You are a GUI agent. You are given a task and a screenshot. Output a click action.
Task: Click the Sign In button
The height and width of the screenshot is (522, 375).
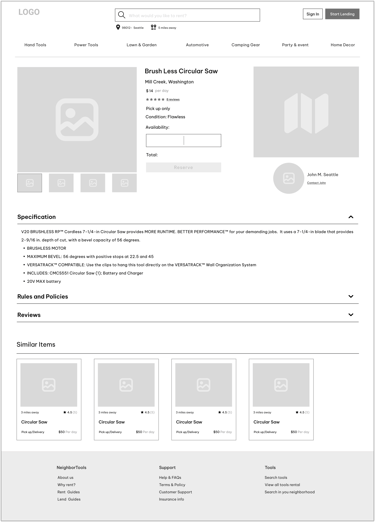pos(313,14)
